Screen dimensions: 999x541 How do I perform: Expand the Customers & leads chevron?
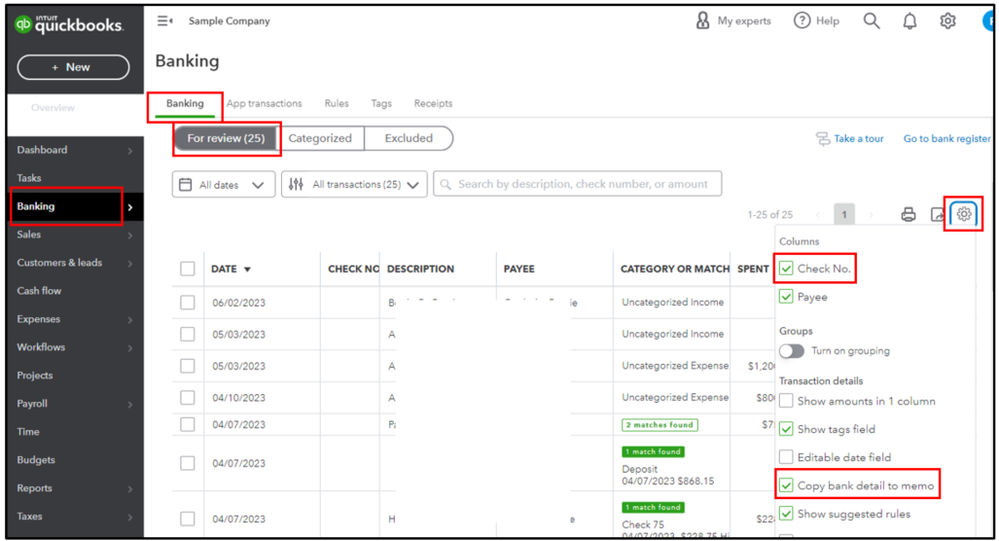pos(130,263)
